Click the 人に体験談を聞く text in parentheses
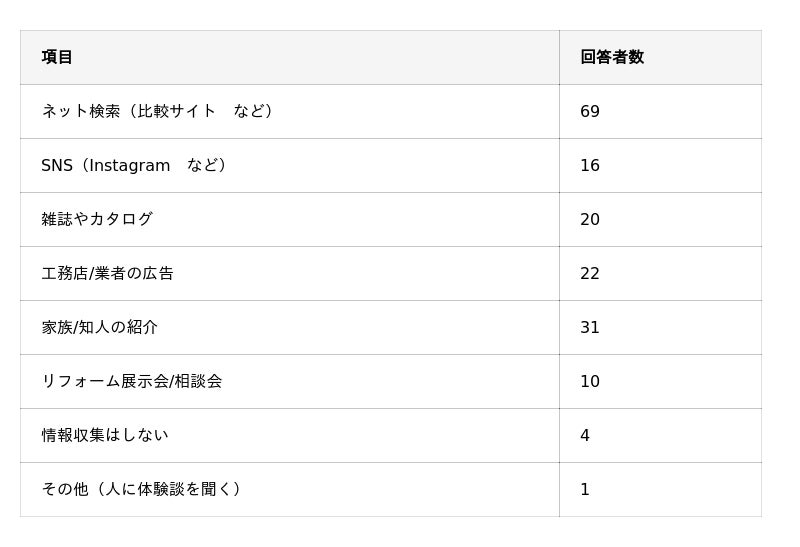This screenshot has width=800, height=547. click(168, 489)
